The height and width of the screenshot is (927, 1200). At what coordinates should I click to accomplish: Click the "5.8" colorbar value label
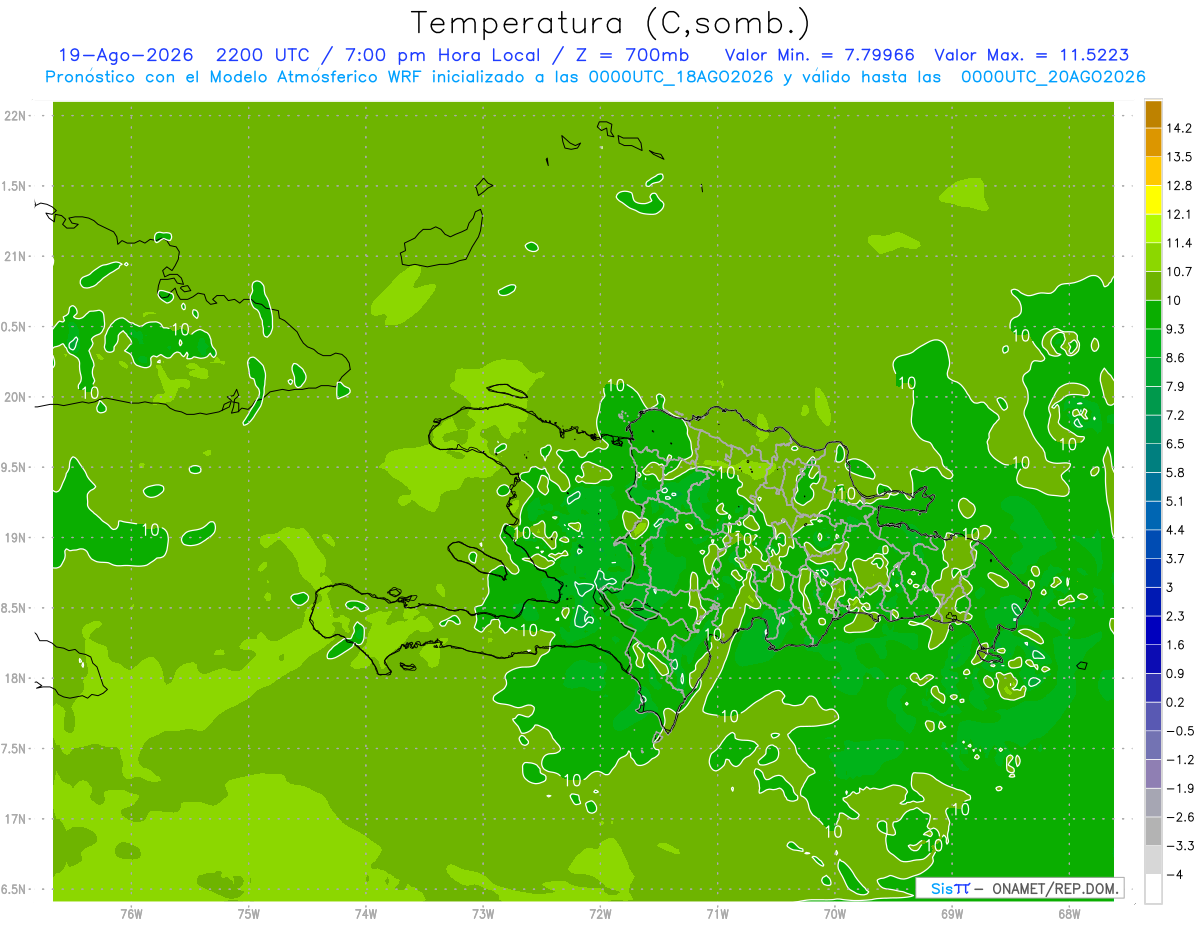(x=1176, y=473)
